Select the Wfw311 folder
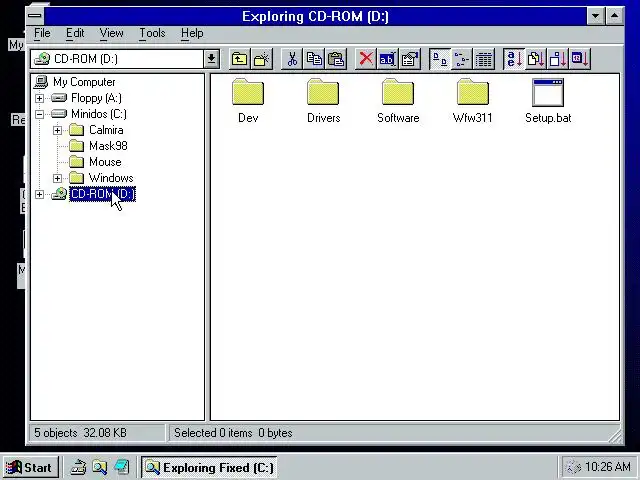This screenshot has height=480, width=640. click(473, 101)
